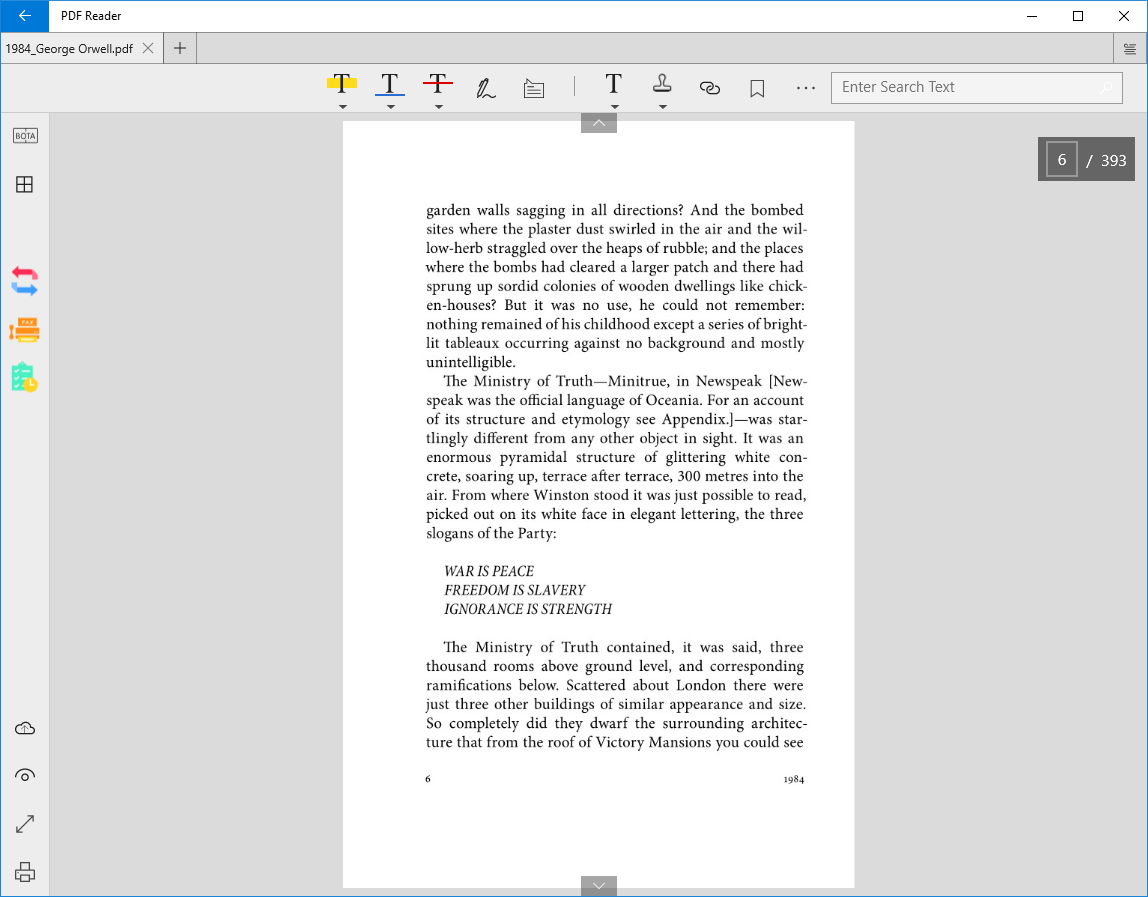The height and width of the screenshot is (897, 1148).
Task: Click the line IGNORANCE IS STRENGTH
Action: 528,609
